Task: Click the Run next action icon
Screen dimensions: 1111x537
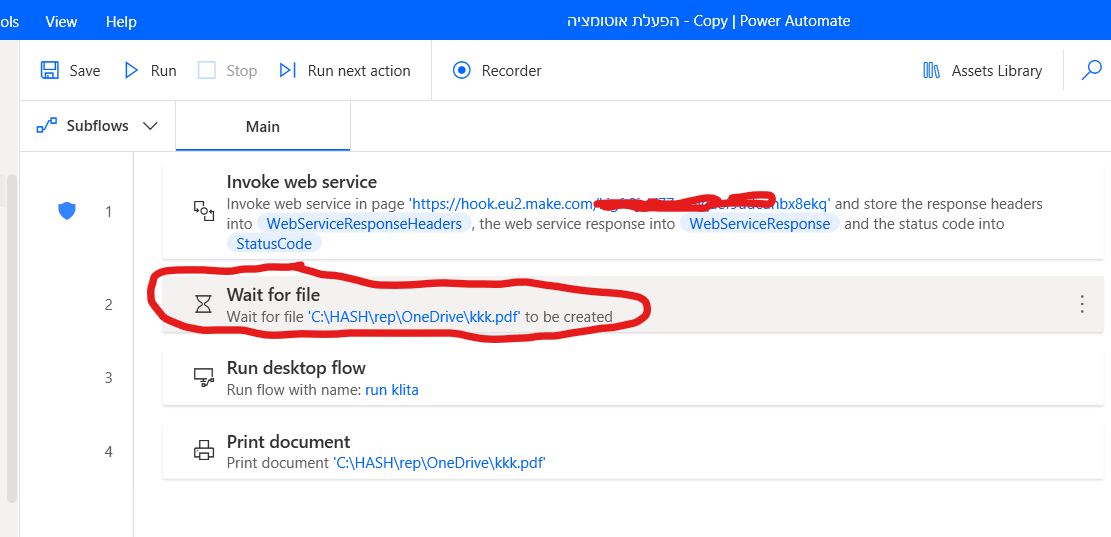Action: pos(288,70)
